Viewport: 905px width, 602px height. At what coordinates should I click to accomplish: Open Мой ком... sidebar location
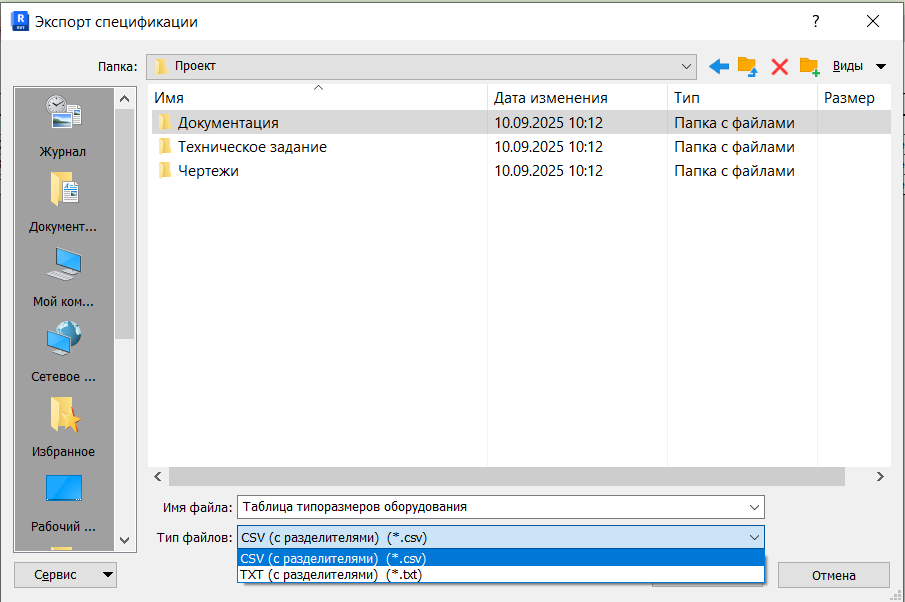(63, 276)
